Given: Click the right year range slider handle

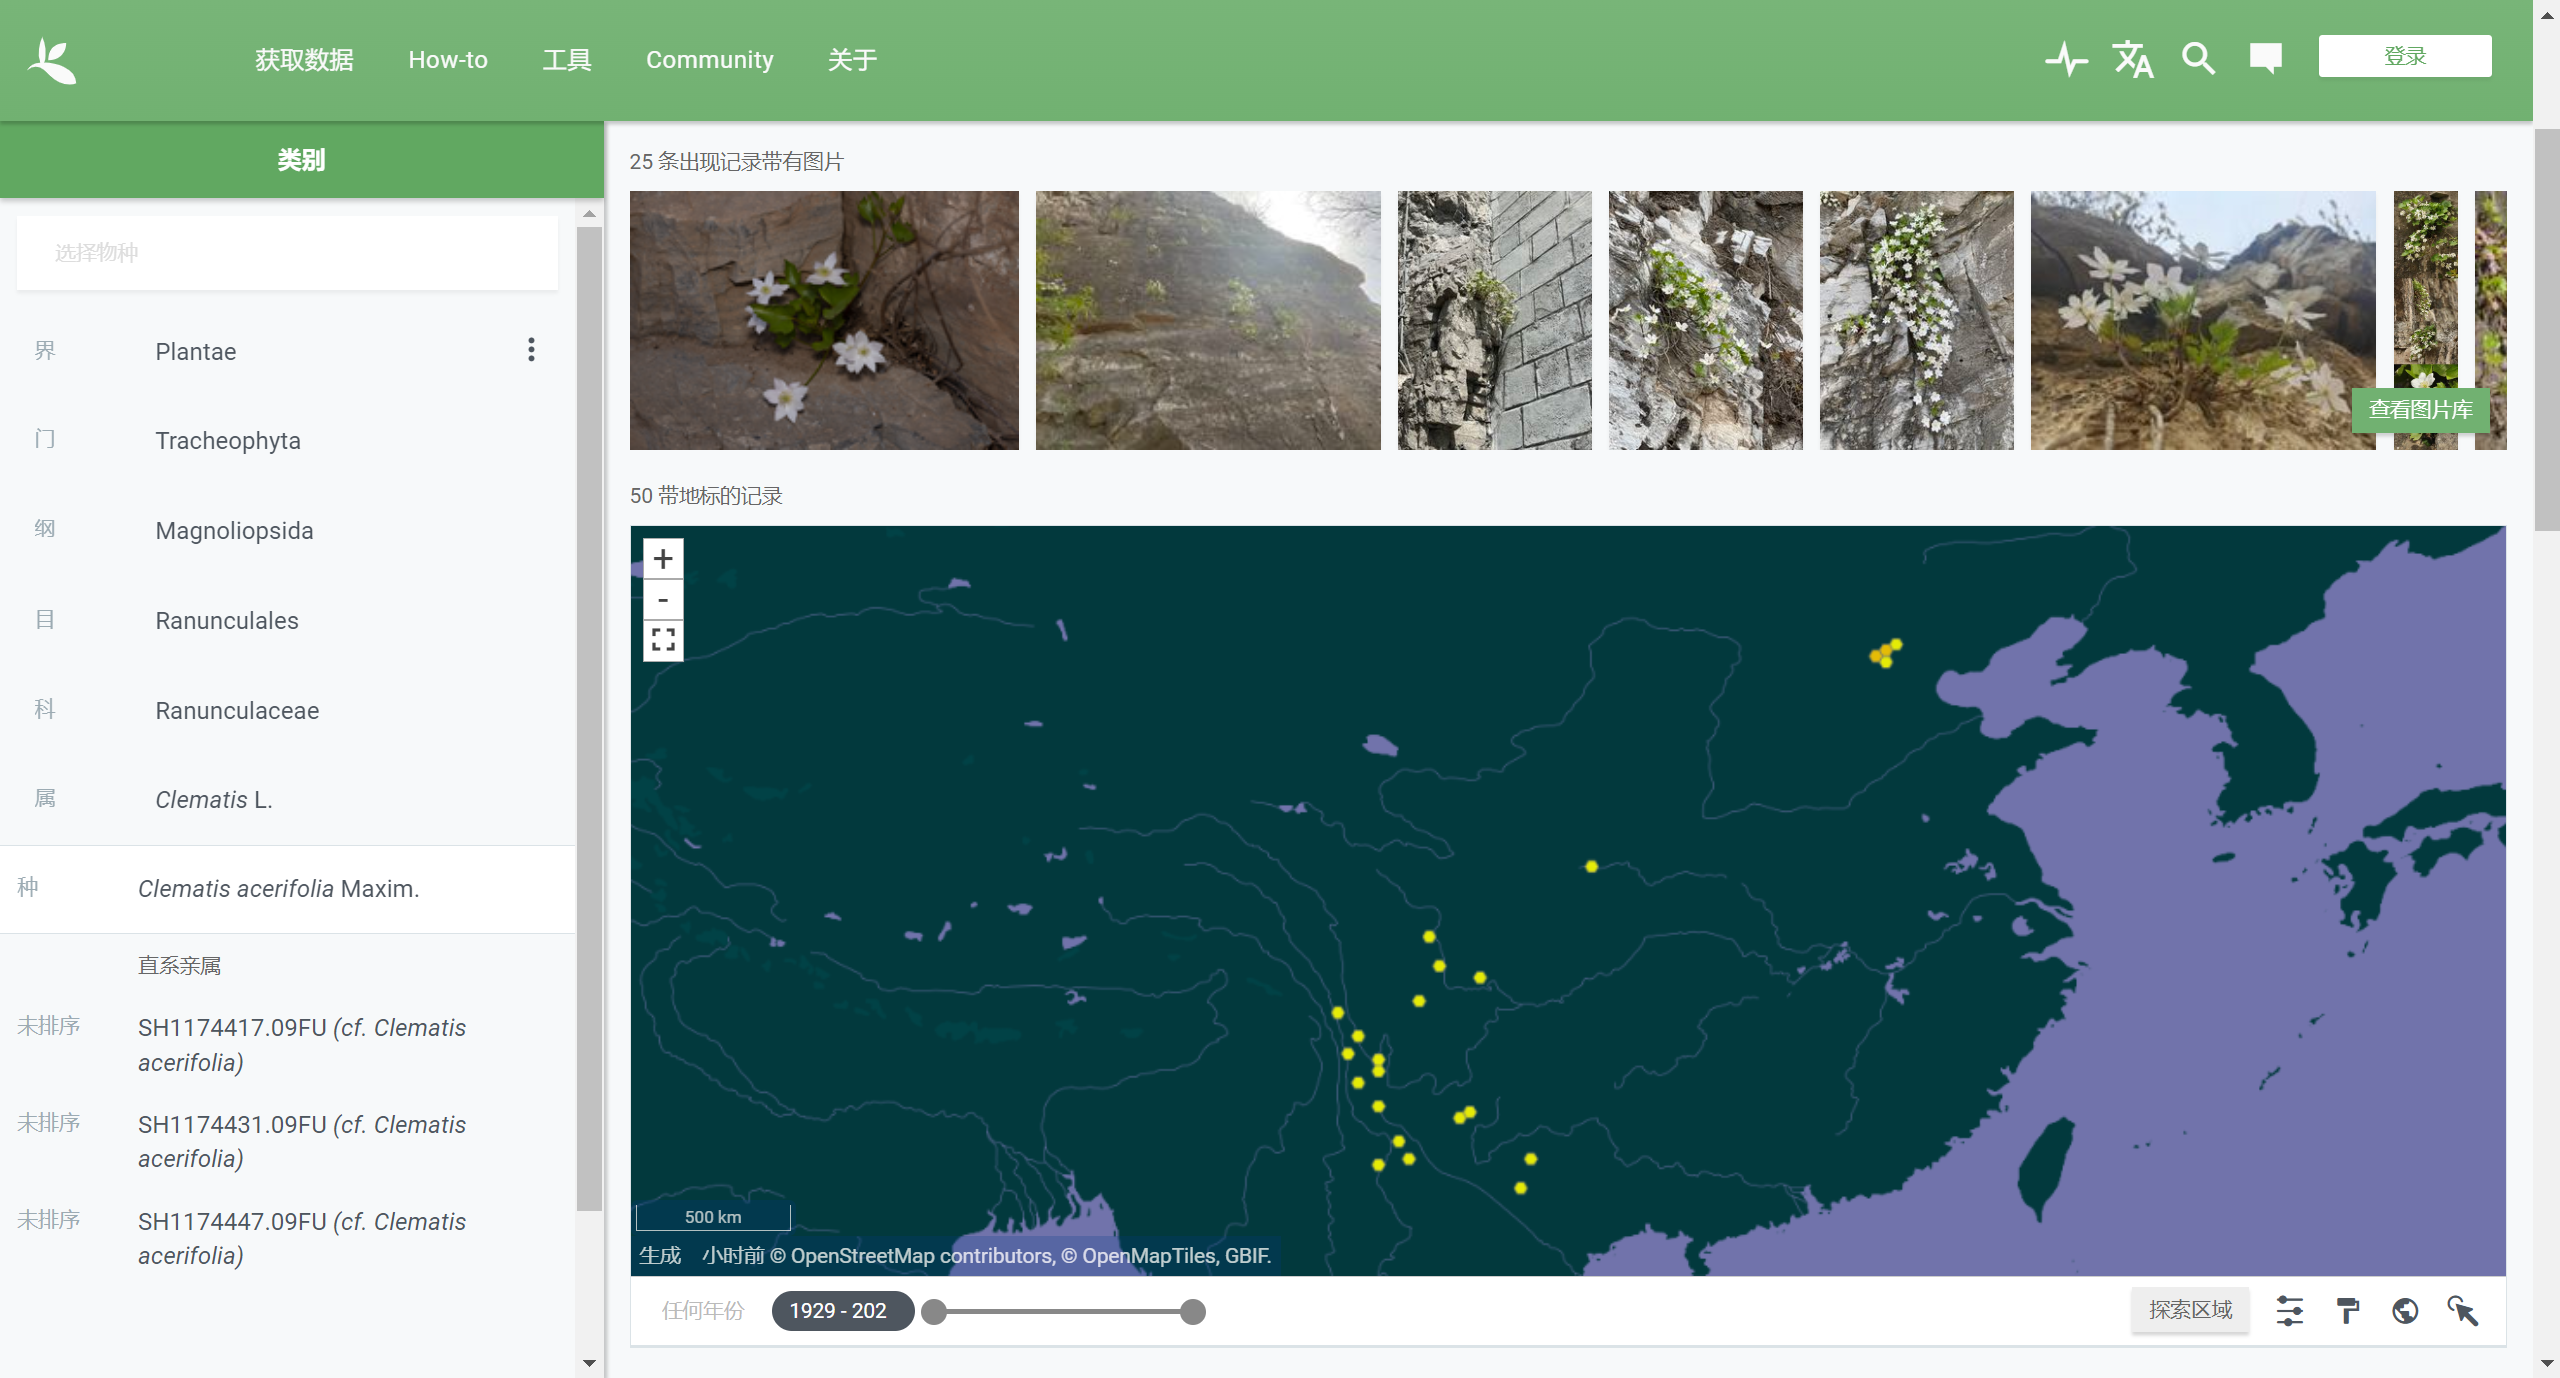Looking at the screenshot, I should [x=1192, y=1312].
